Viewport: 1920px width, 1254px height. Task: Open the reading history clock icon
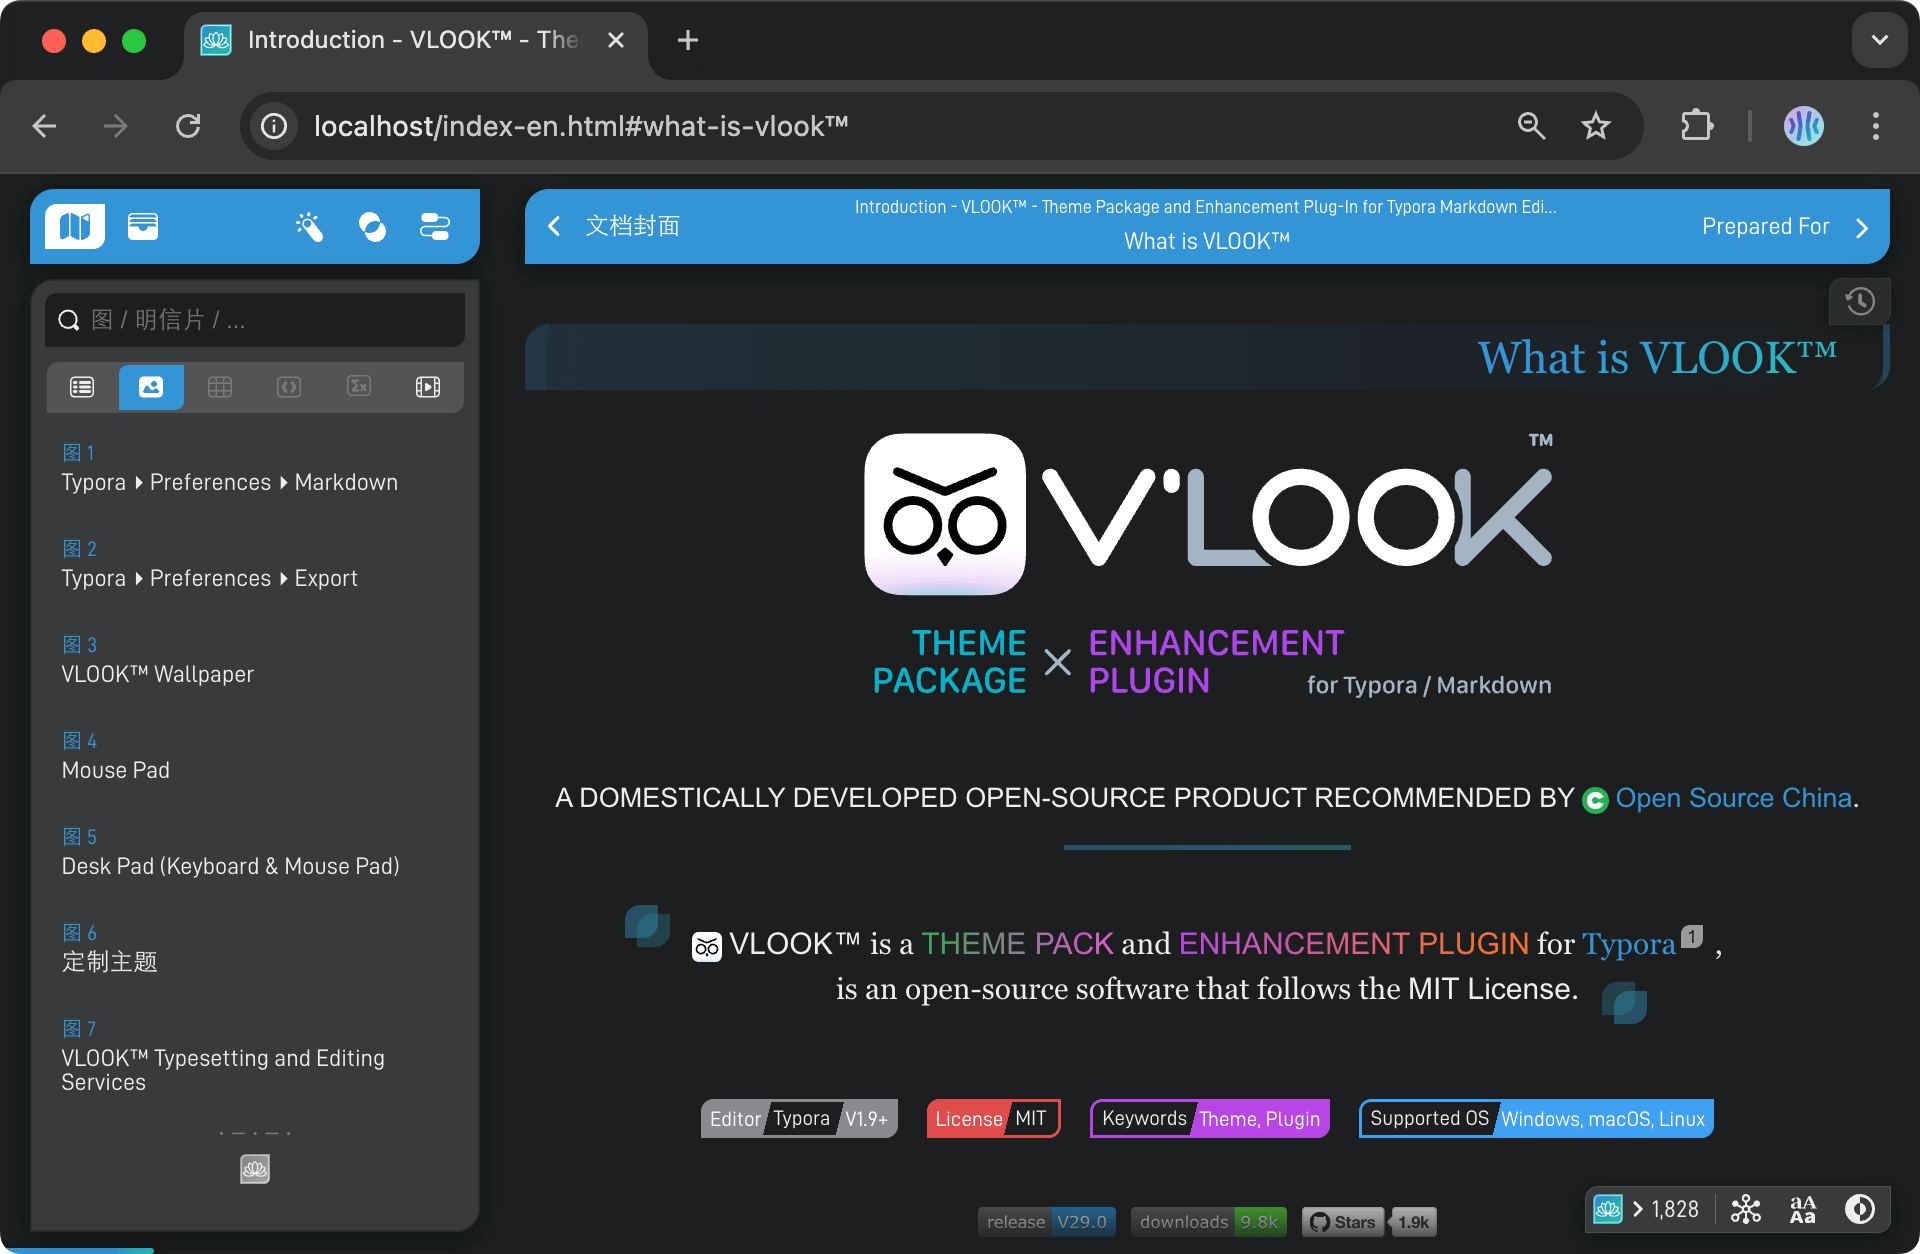click(1860, 301)
